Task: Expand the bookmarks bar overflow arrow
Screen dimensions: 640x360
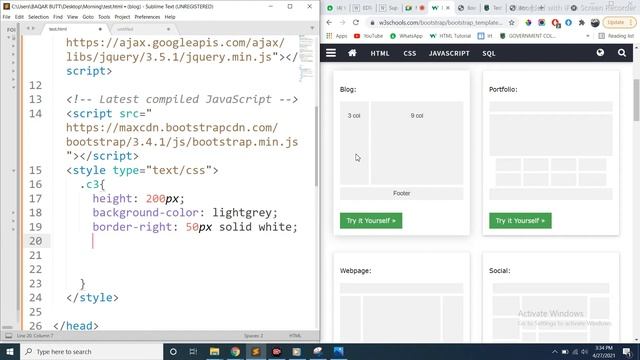Action: coord(588,36)
